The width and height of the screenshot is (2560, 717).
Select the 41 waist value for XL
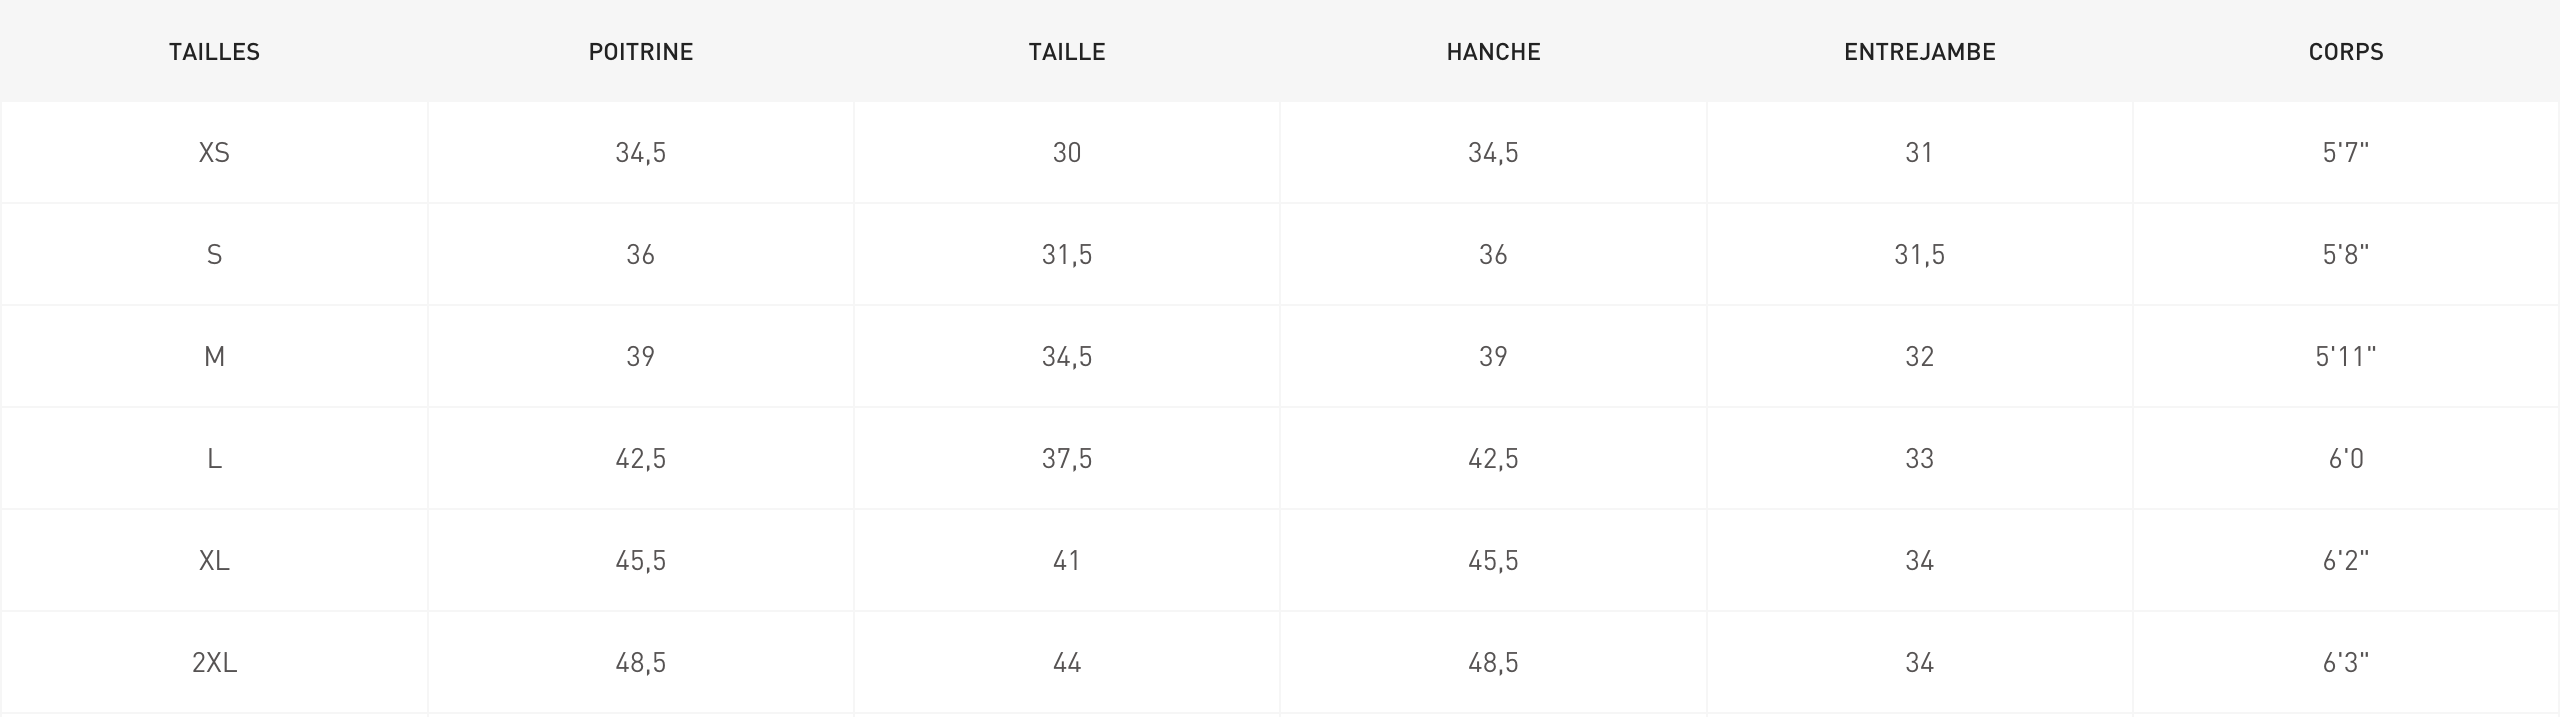click(1067, 561)
